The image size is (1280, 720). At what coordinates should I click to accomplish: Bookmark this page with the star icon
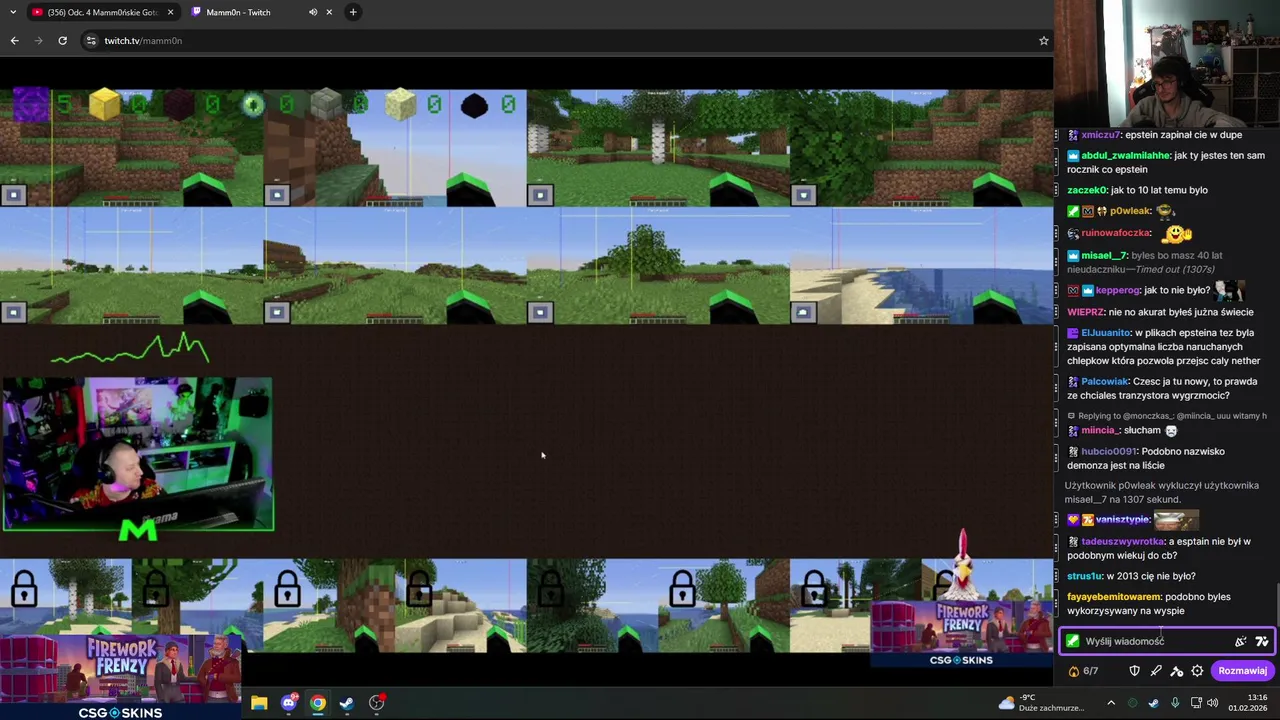[x=1043, y=40]
